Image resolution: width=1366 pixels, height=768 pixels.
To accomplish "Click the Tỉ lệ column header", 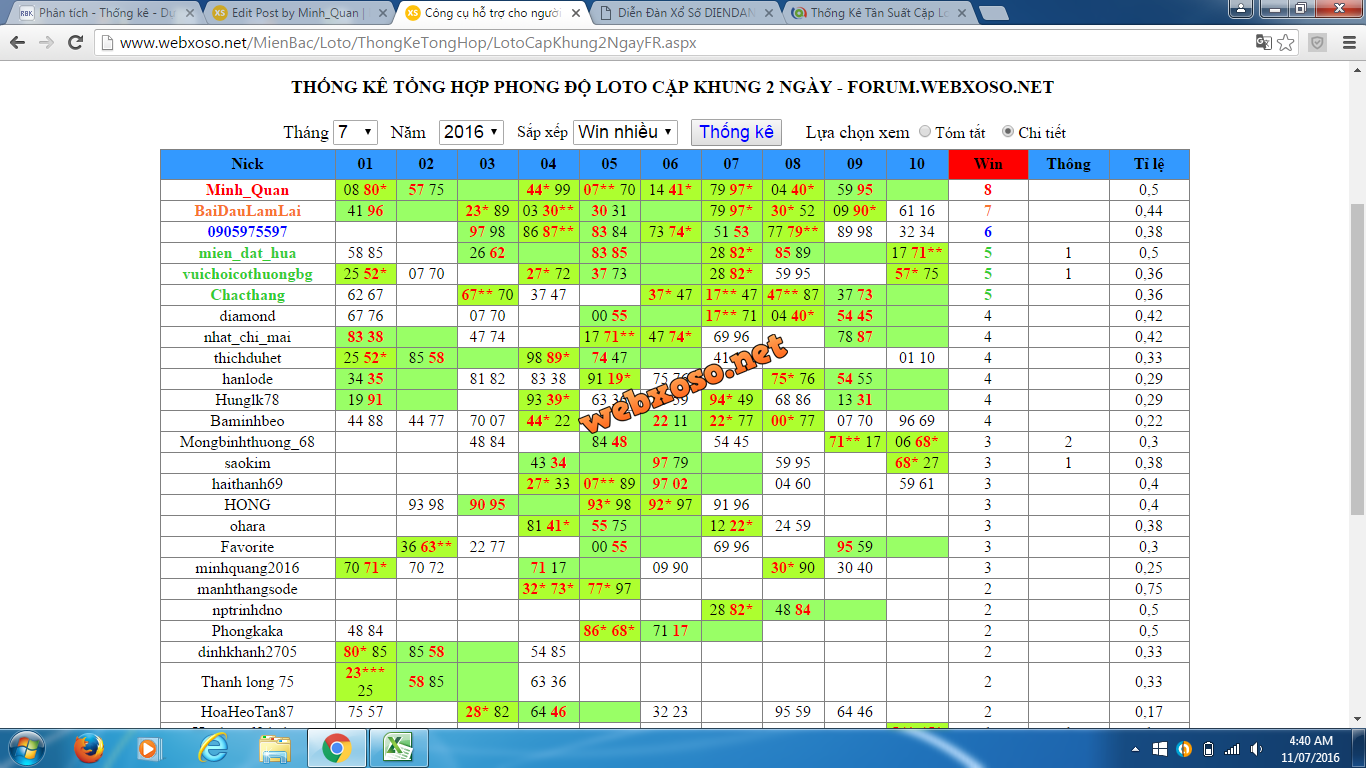I will [1149, 164].
